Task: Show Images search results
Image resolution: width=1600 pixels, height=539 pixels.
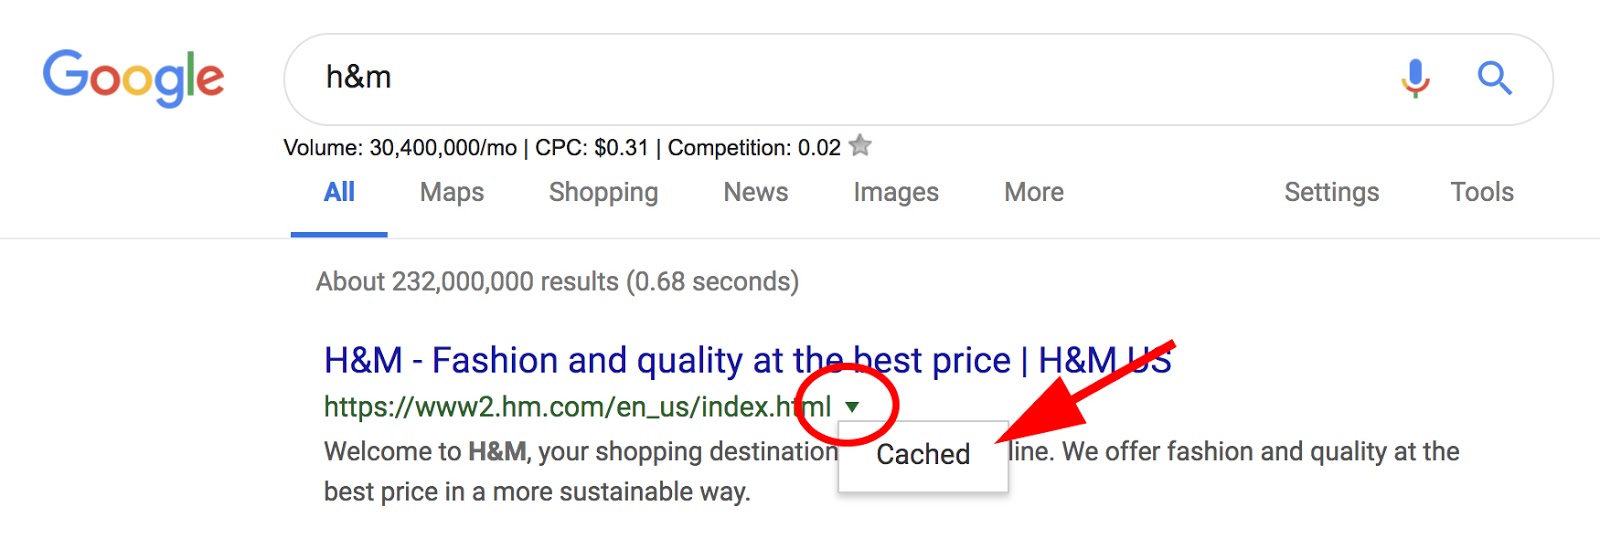Action: [x=896, y=192]
